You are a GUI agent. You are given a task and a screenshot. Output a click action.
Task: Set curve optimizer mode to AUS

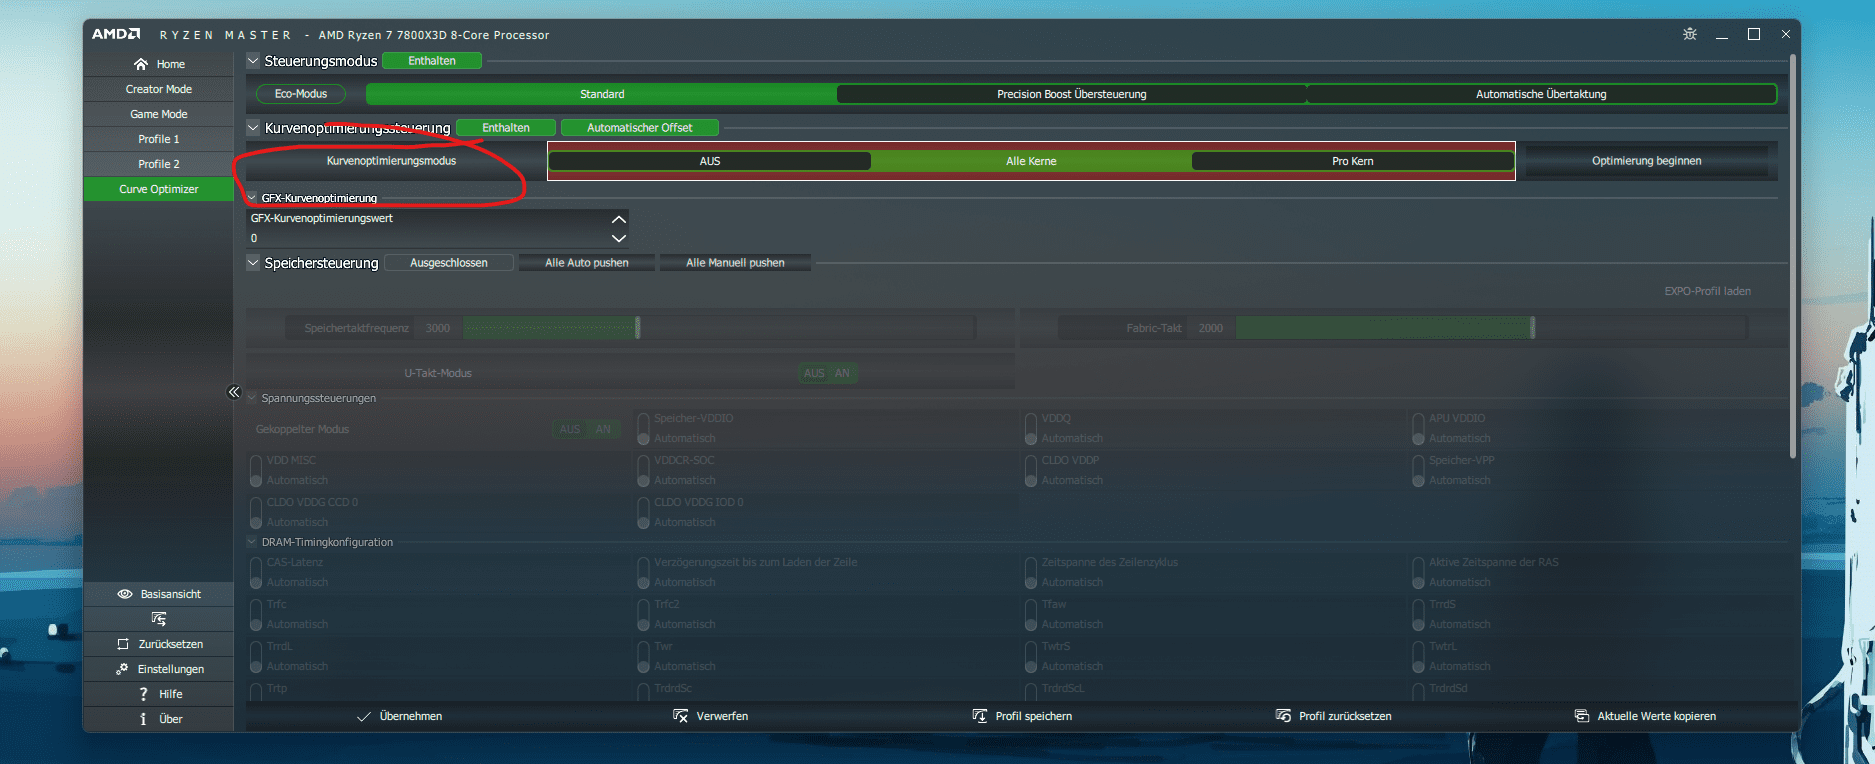[x=710, y=161]
